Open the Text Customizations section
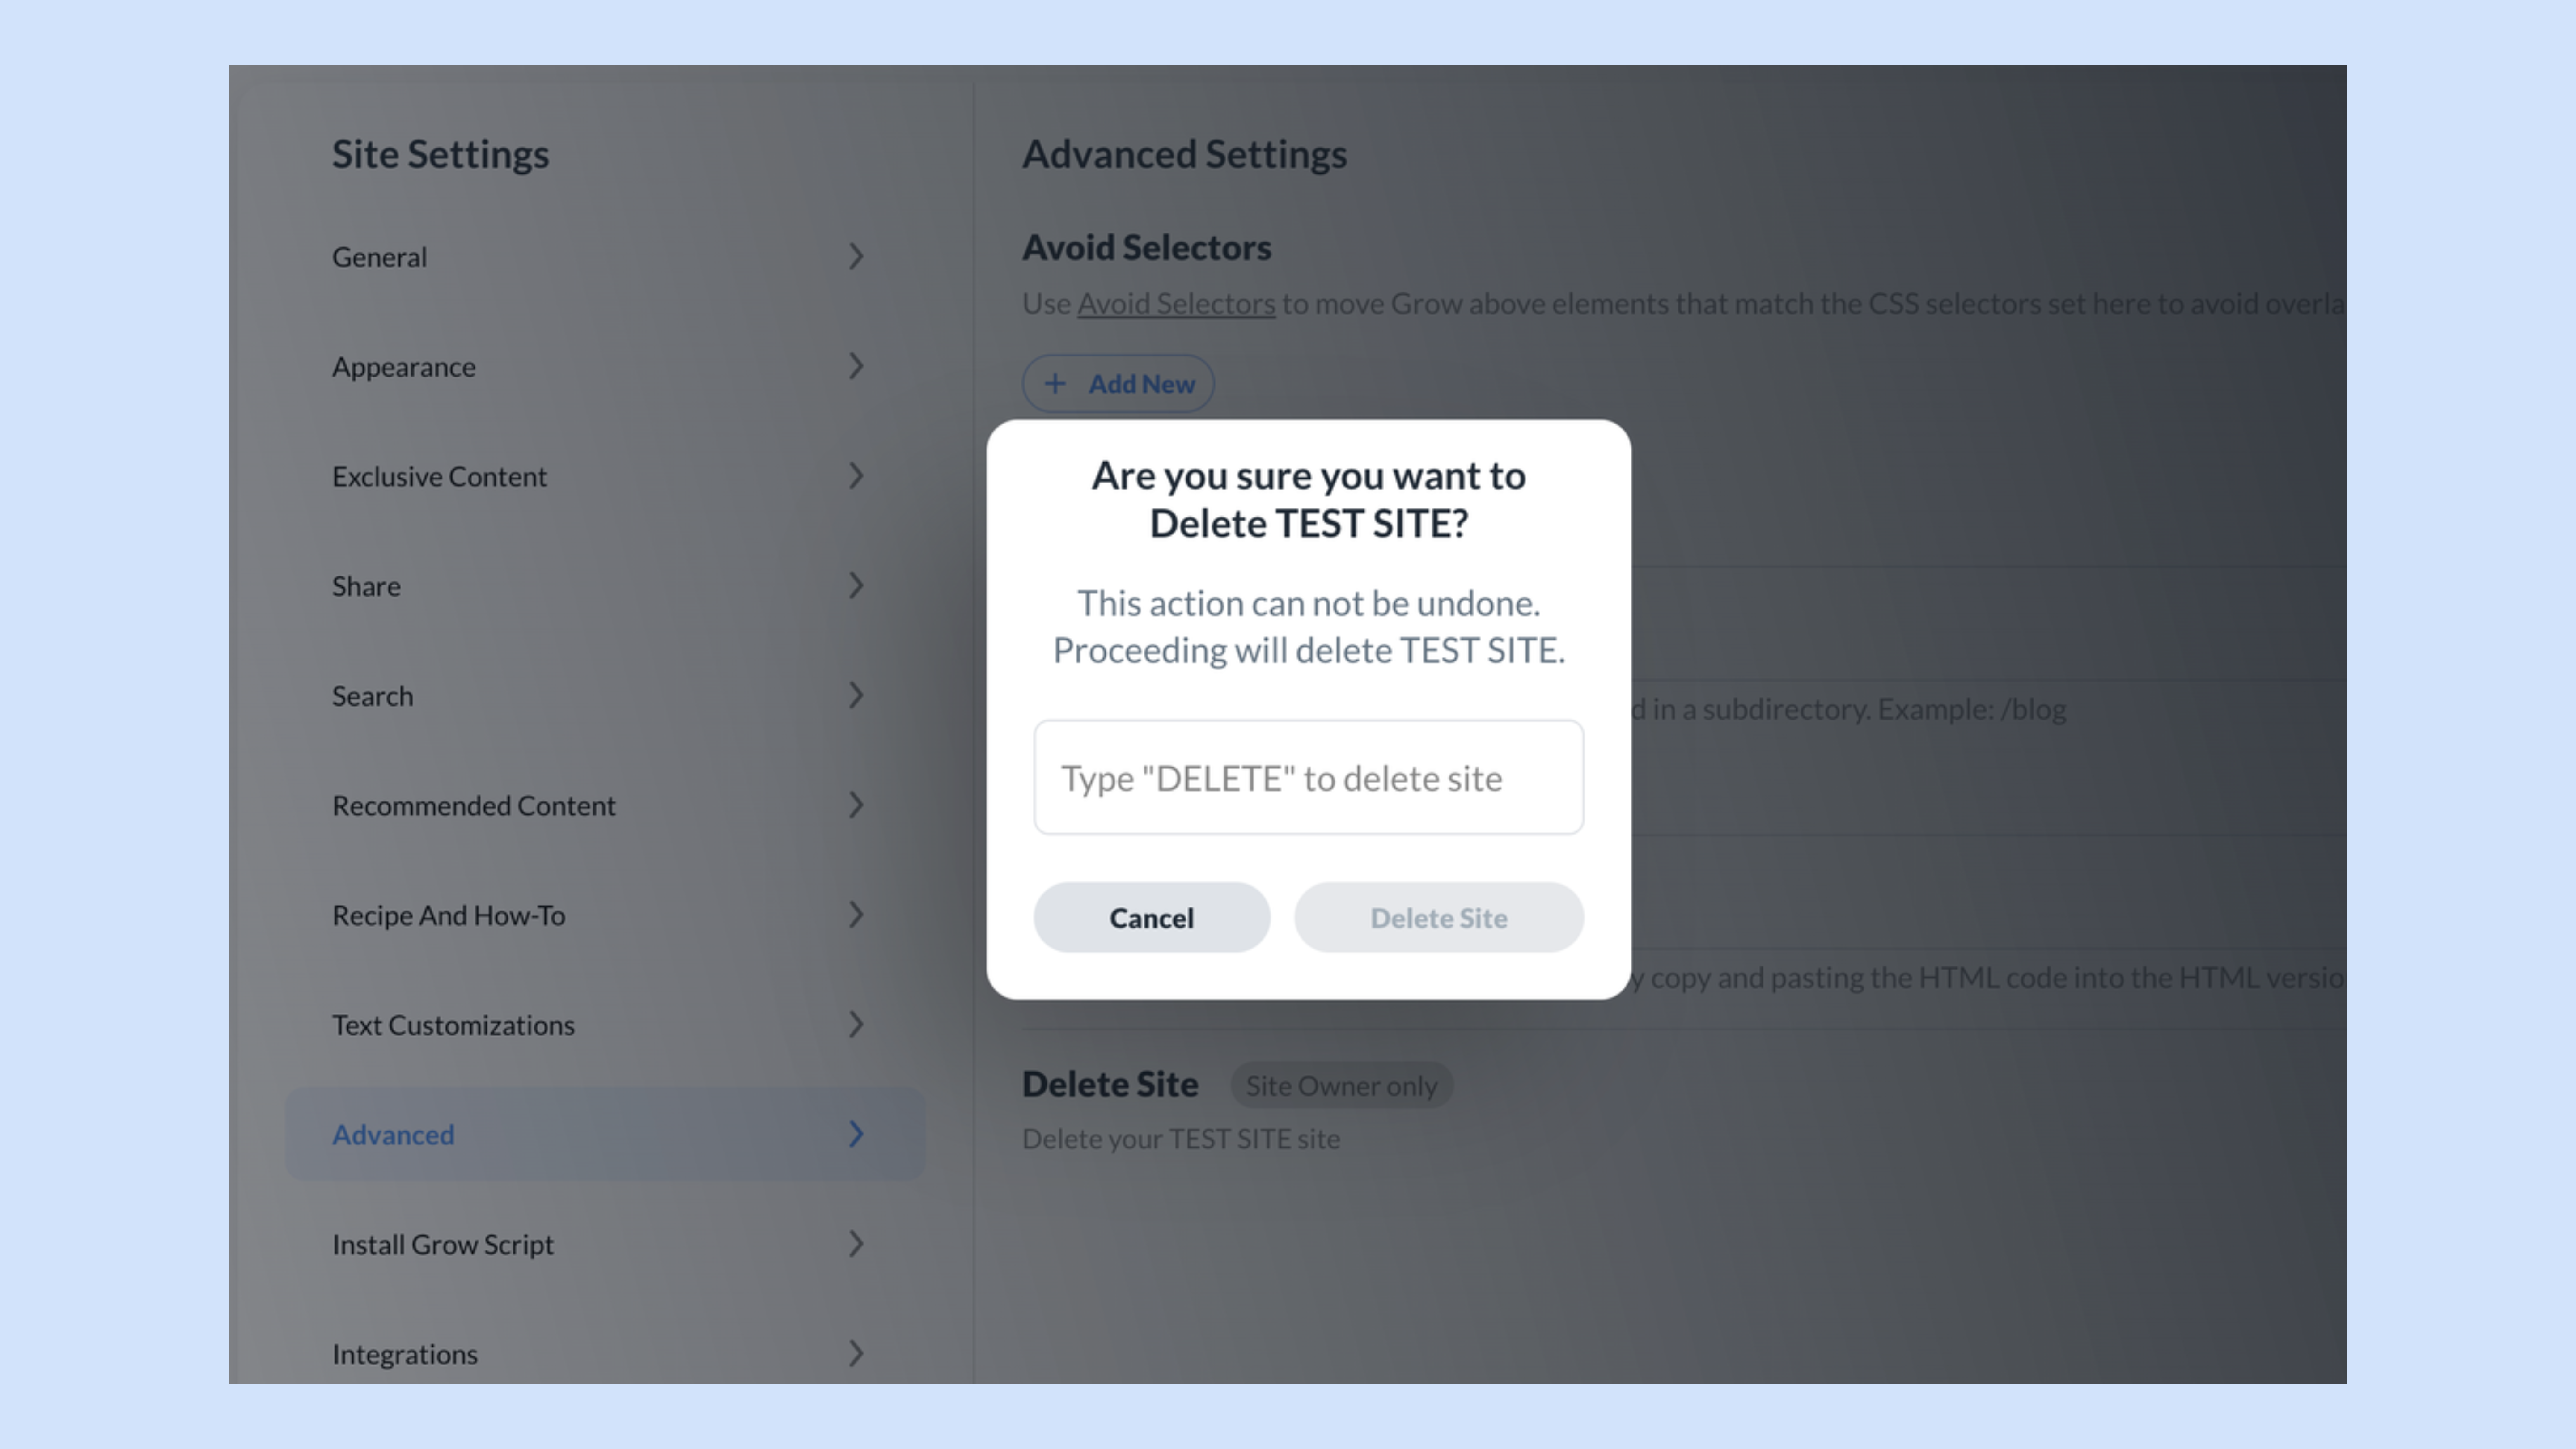 point(604,1025)
